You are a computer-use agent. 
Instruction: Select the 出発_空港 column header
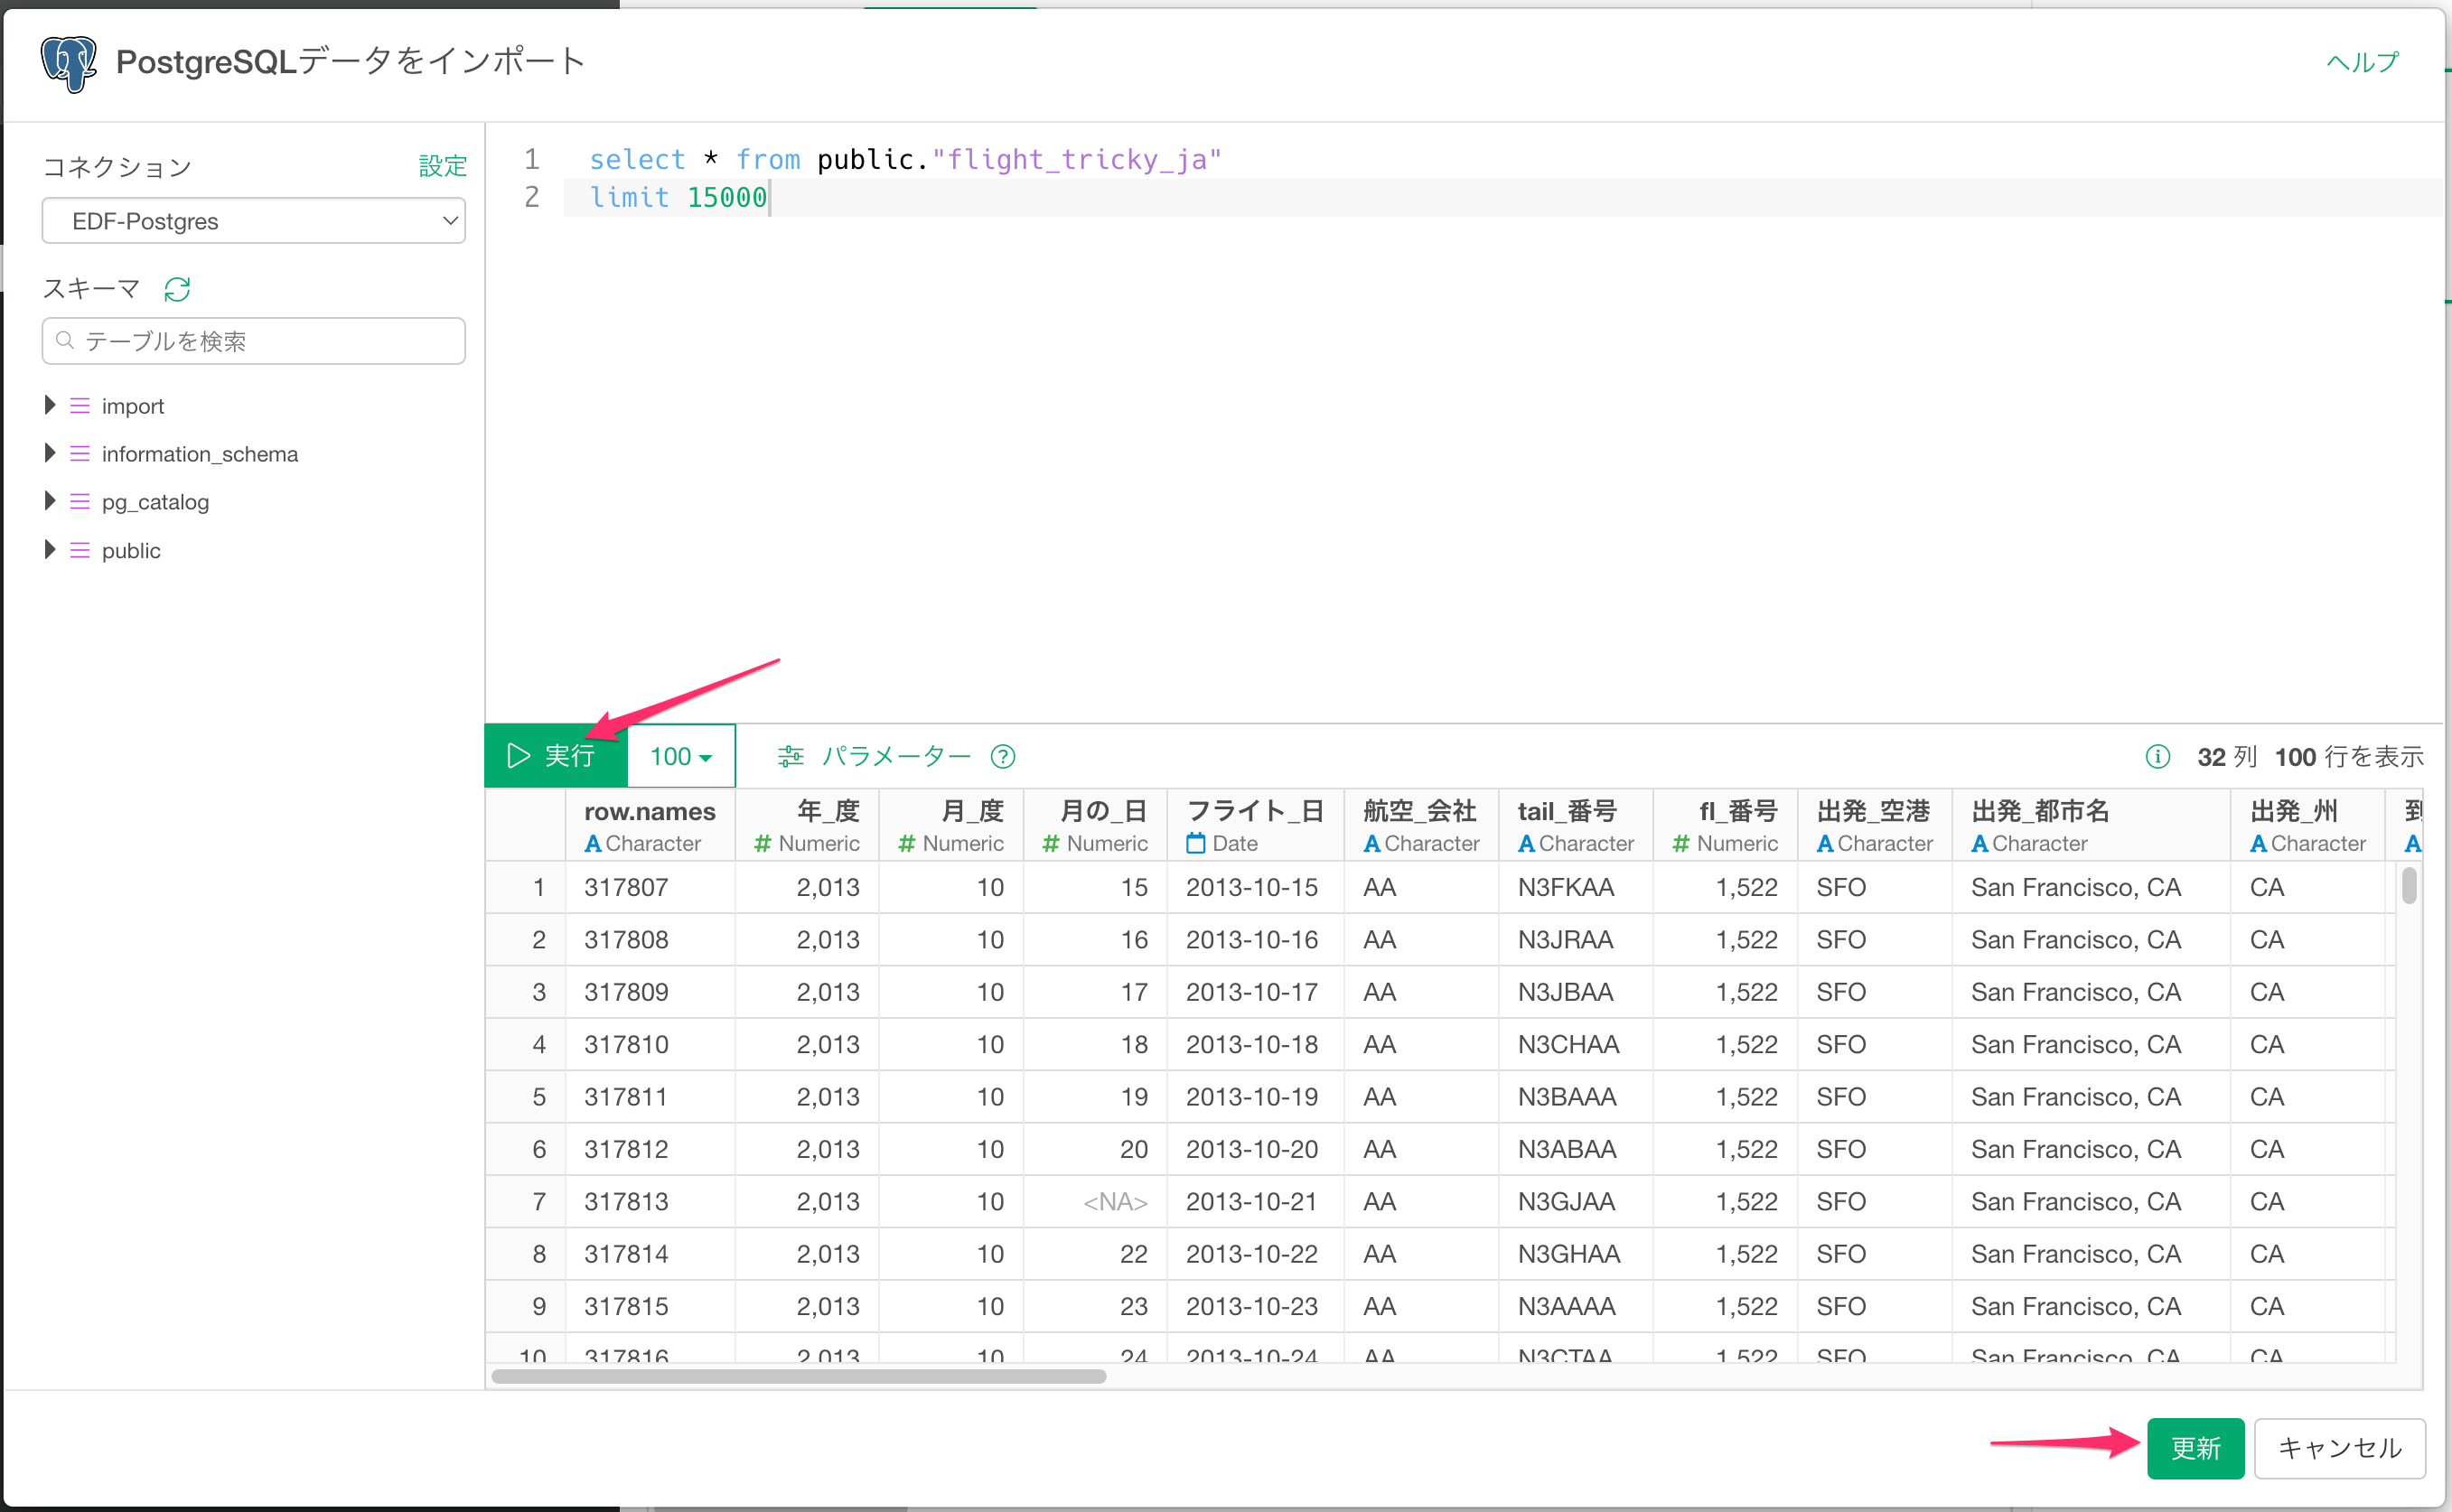pos(1874,825)
